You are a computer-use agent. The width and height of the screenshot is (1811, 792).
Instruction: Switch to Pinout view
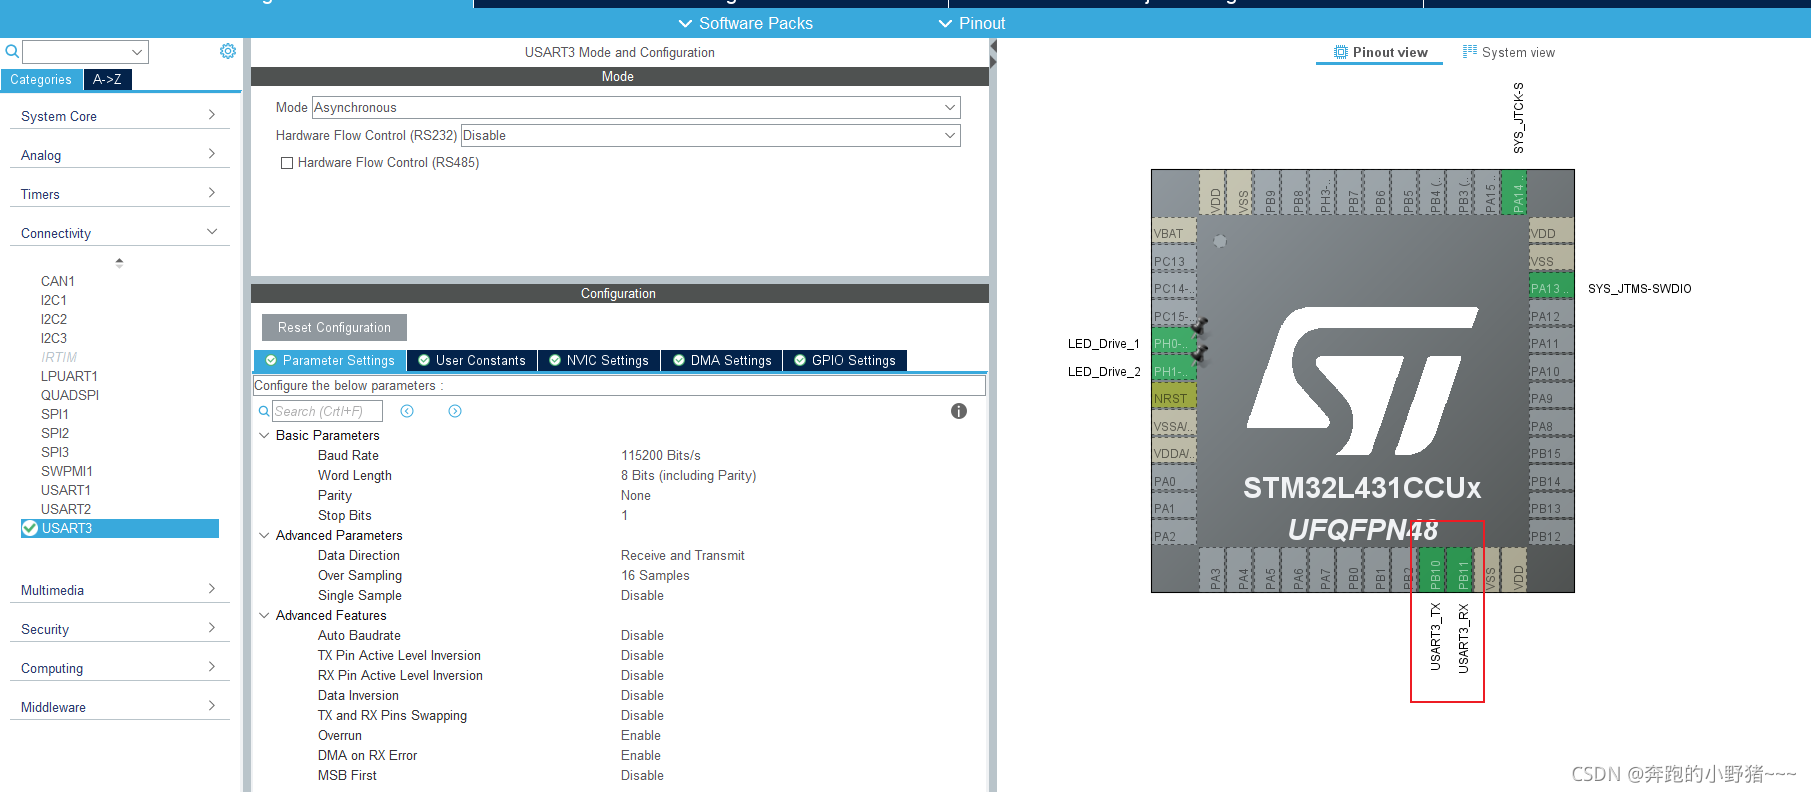coord(1380,52)
